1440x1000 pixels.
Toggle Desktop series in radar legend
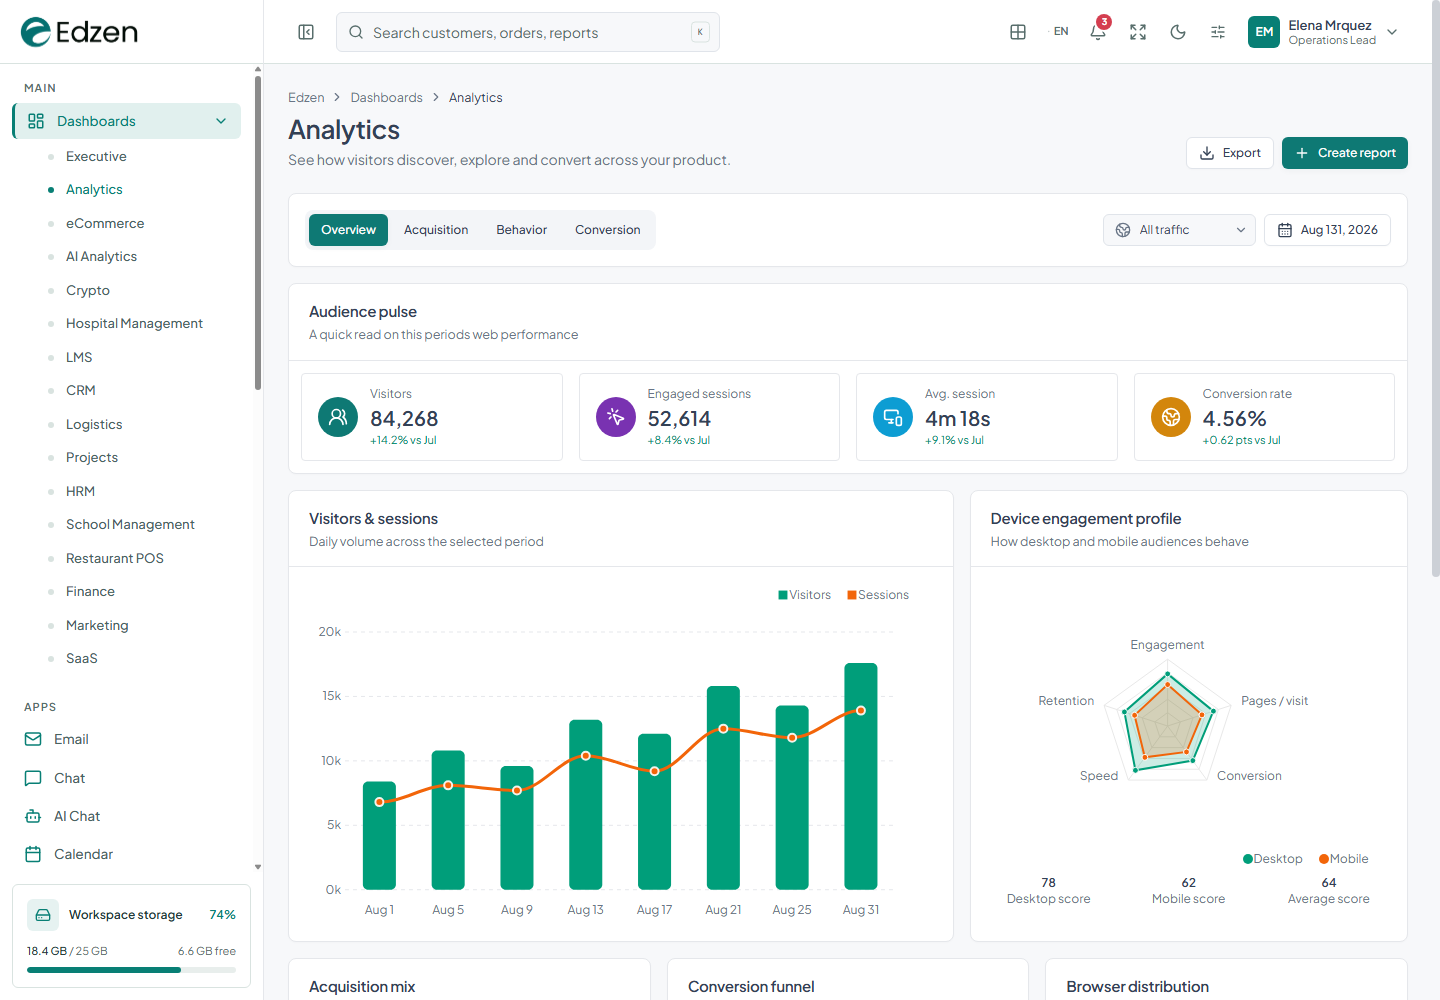click(1273, 859)
